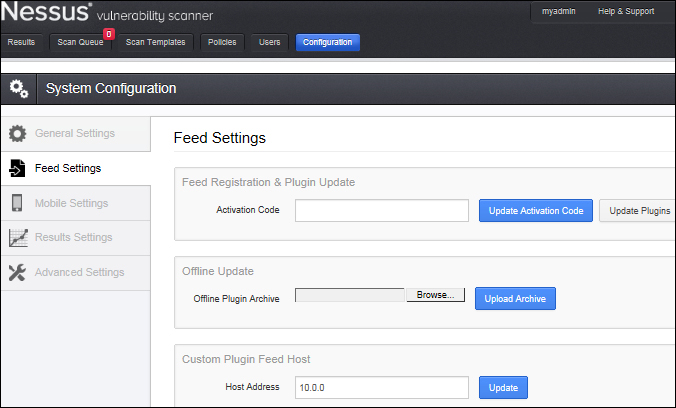Image resolution: width=676 pixels, height=408 pixels.
Task: Open the Help & Support menu
Action: point(626,11)
